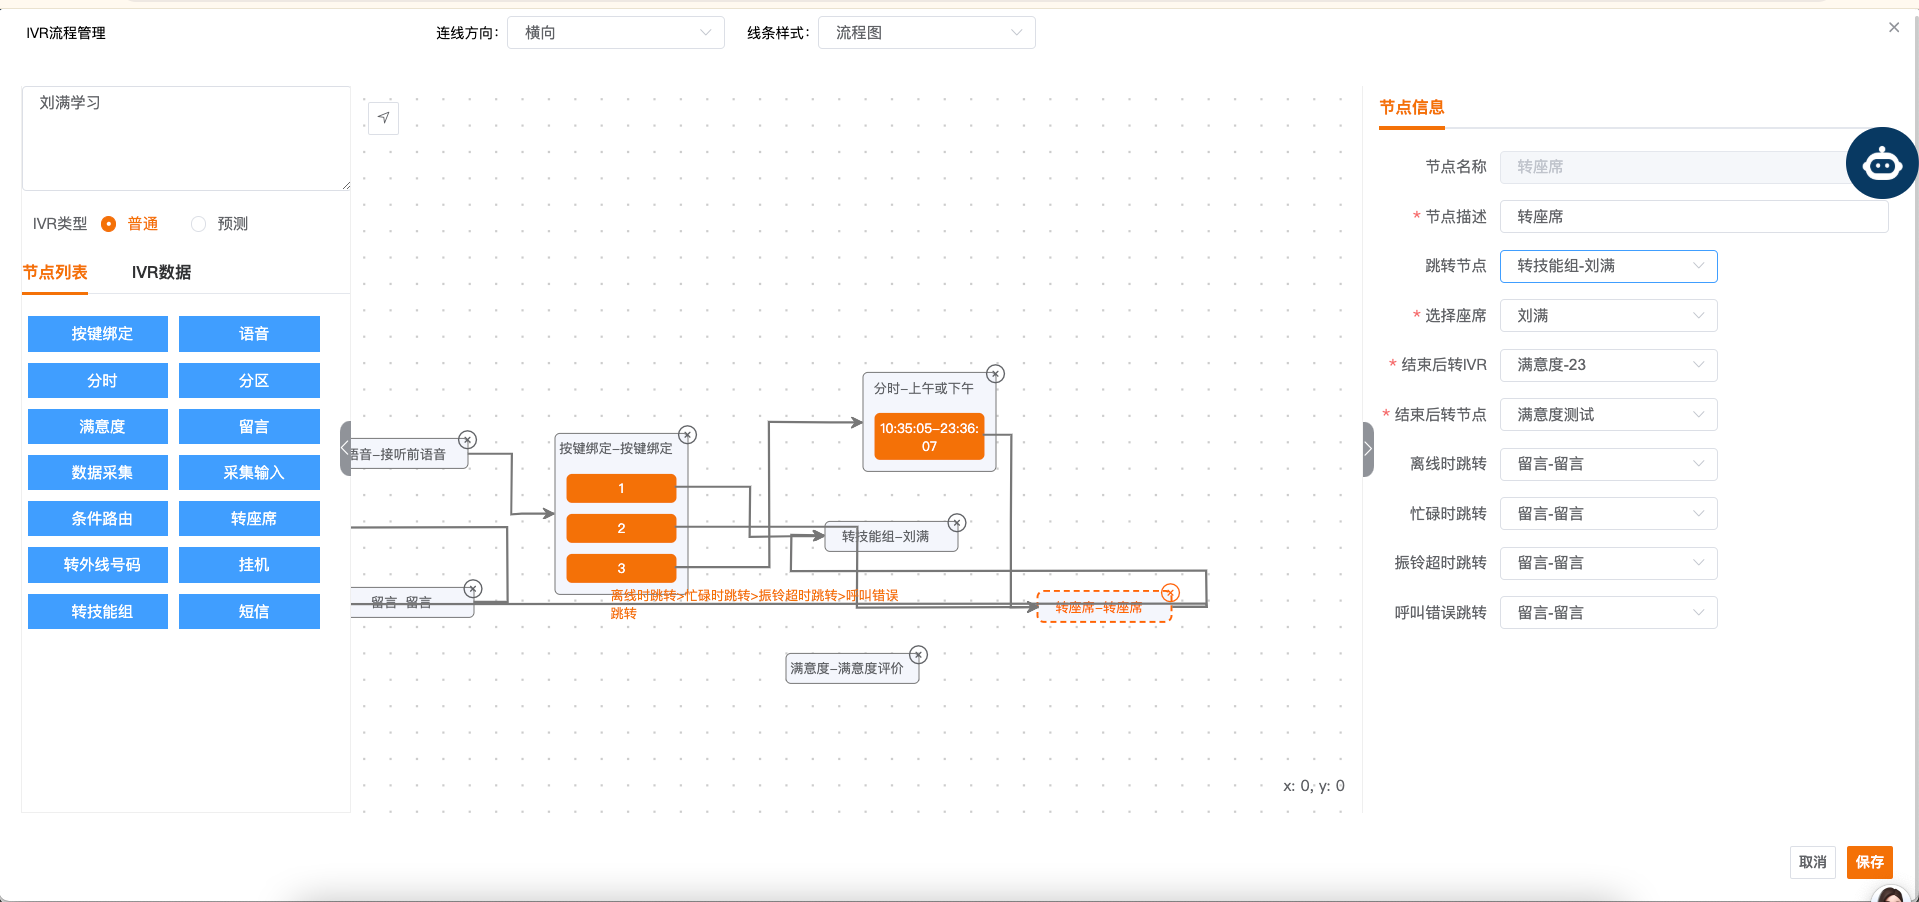Click the X on the 转座席 node
The width and height of the screenshot is (1919, 902).
(1170, 593)
